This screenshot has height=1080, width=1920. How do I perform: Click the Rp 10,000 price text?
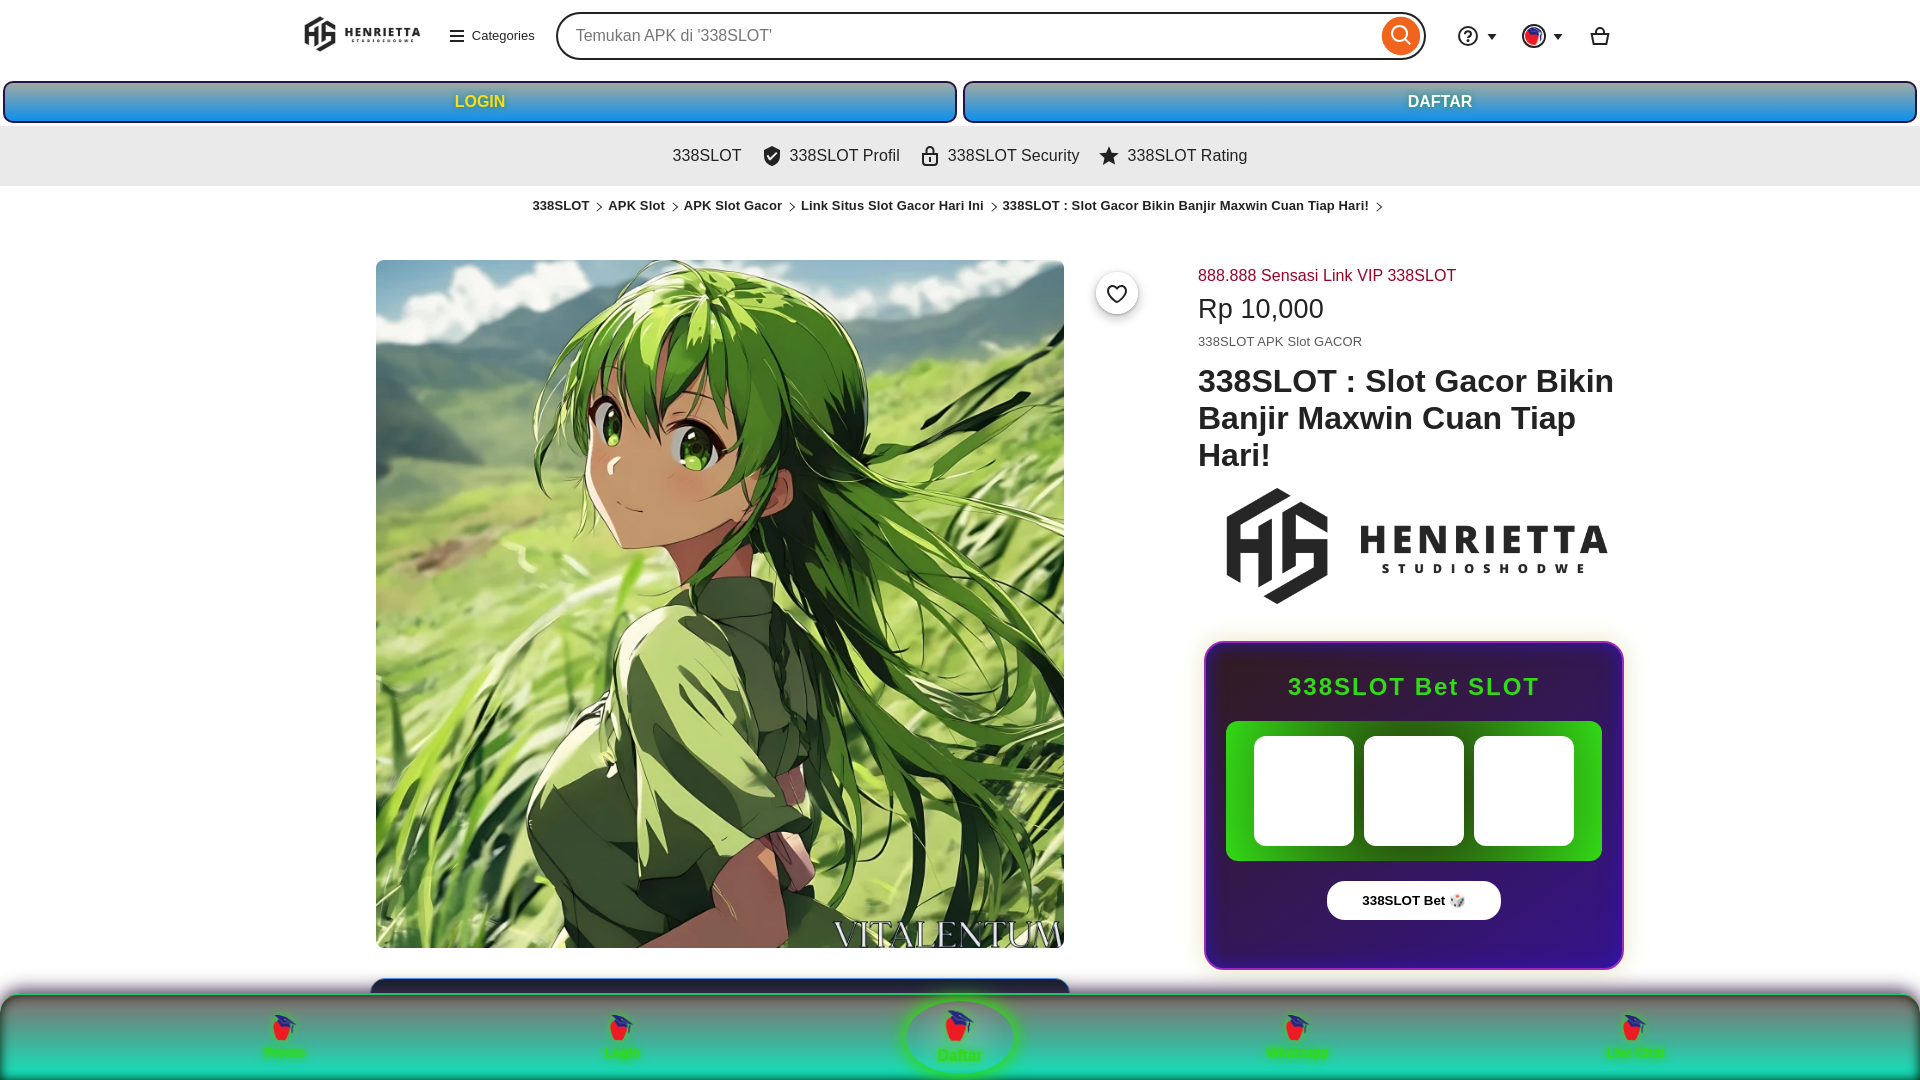coord(1261,309)
